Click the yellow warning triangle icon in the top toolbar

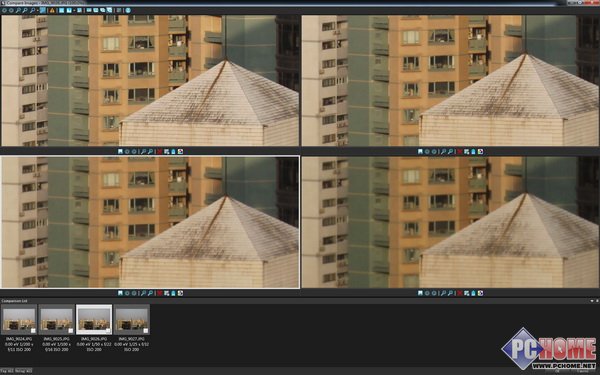point(52,10)
